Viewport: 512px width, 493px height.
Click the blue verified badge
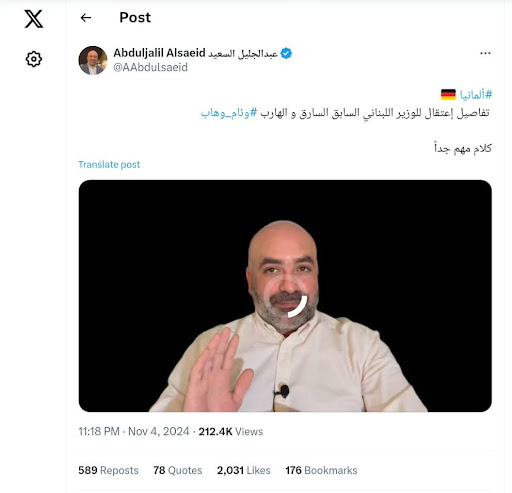point(286,53)
